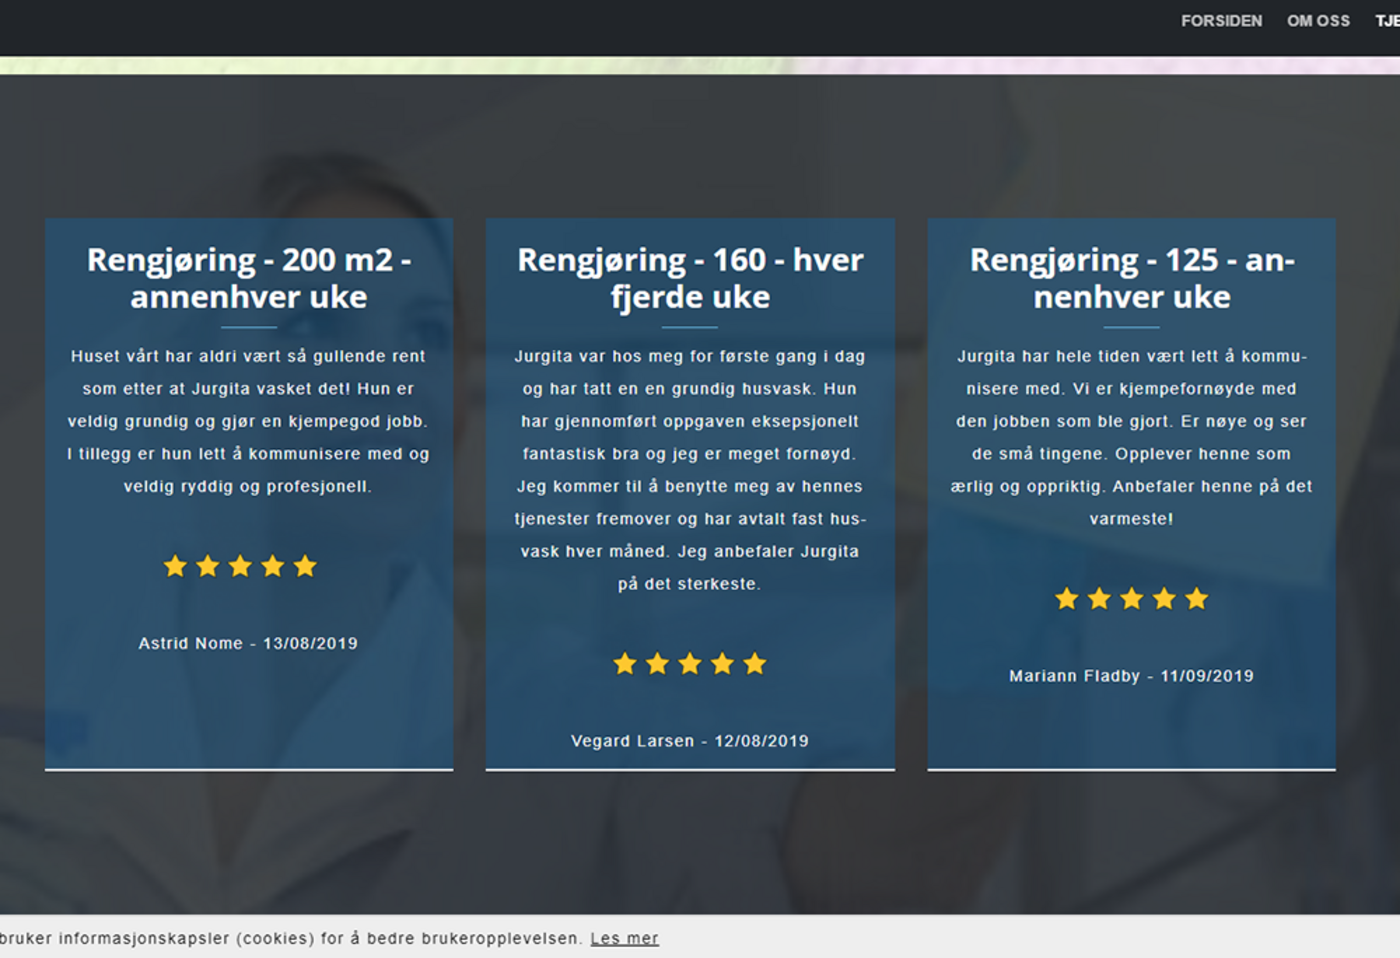1400x958 pixels.
Task: Open the 'Les mer' cookie link
Action: pyautogui.click(x=624, y=938)
